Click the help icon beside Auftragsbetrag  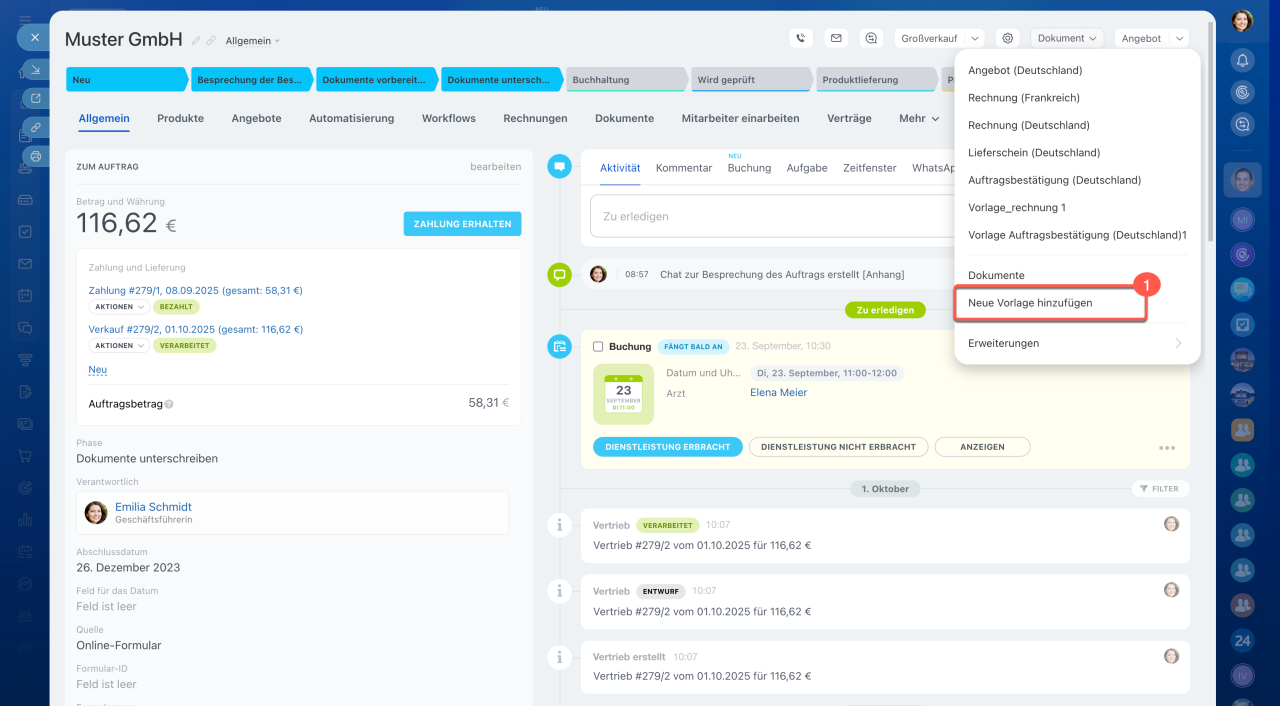tap(169, 404)
